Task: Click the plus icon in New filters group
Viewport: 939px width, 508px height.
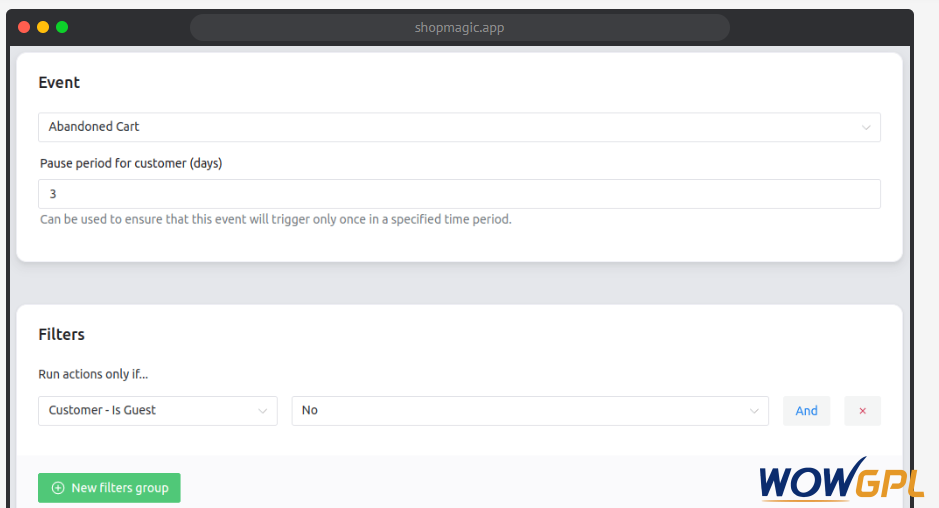Action: coord(58,488)
